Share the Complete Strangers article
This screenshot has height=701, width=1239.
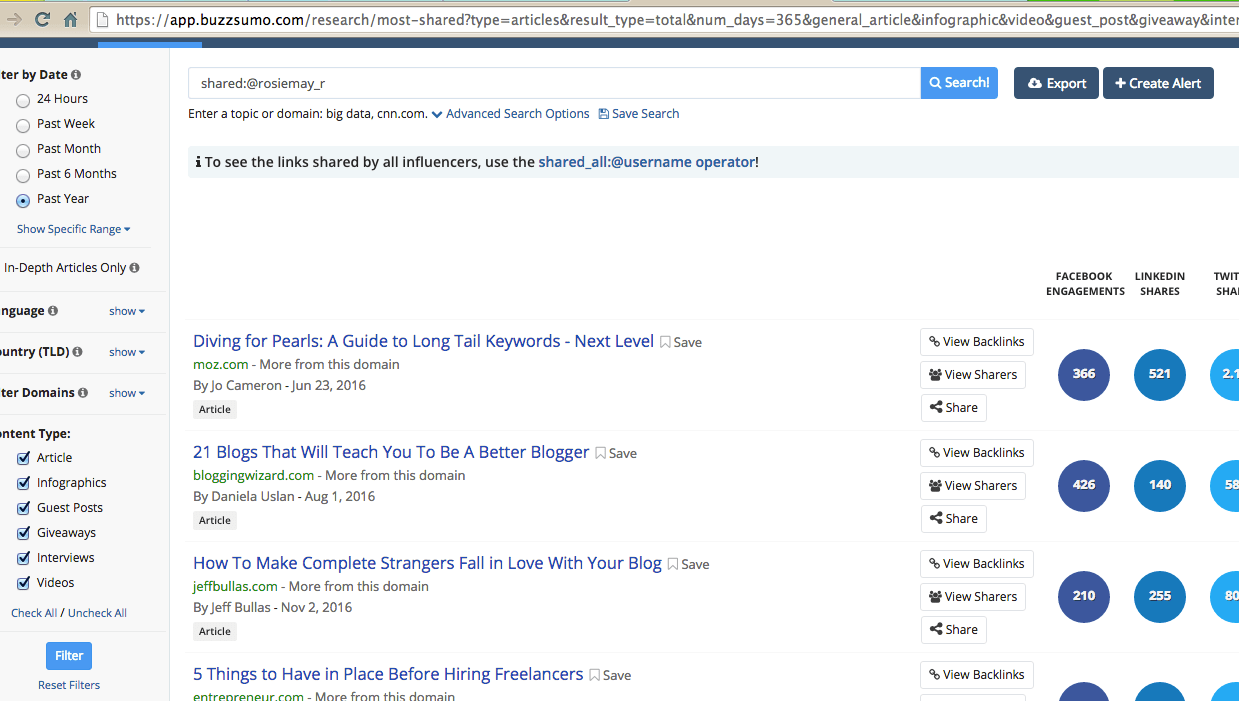click(953, 630)
